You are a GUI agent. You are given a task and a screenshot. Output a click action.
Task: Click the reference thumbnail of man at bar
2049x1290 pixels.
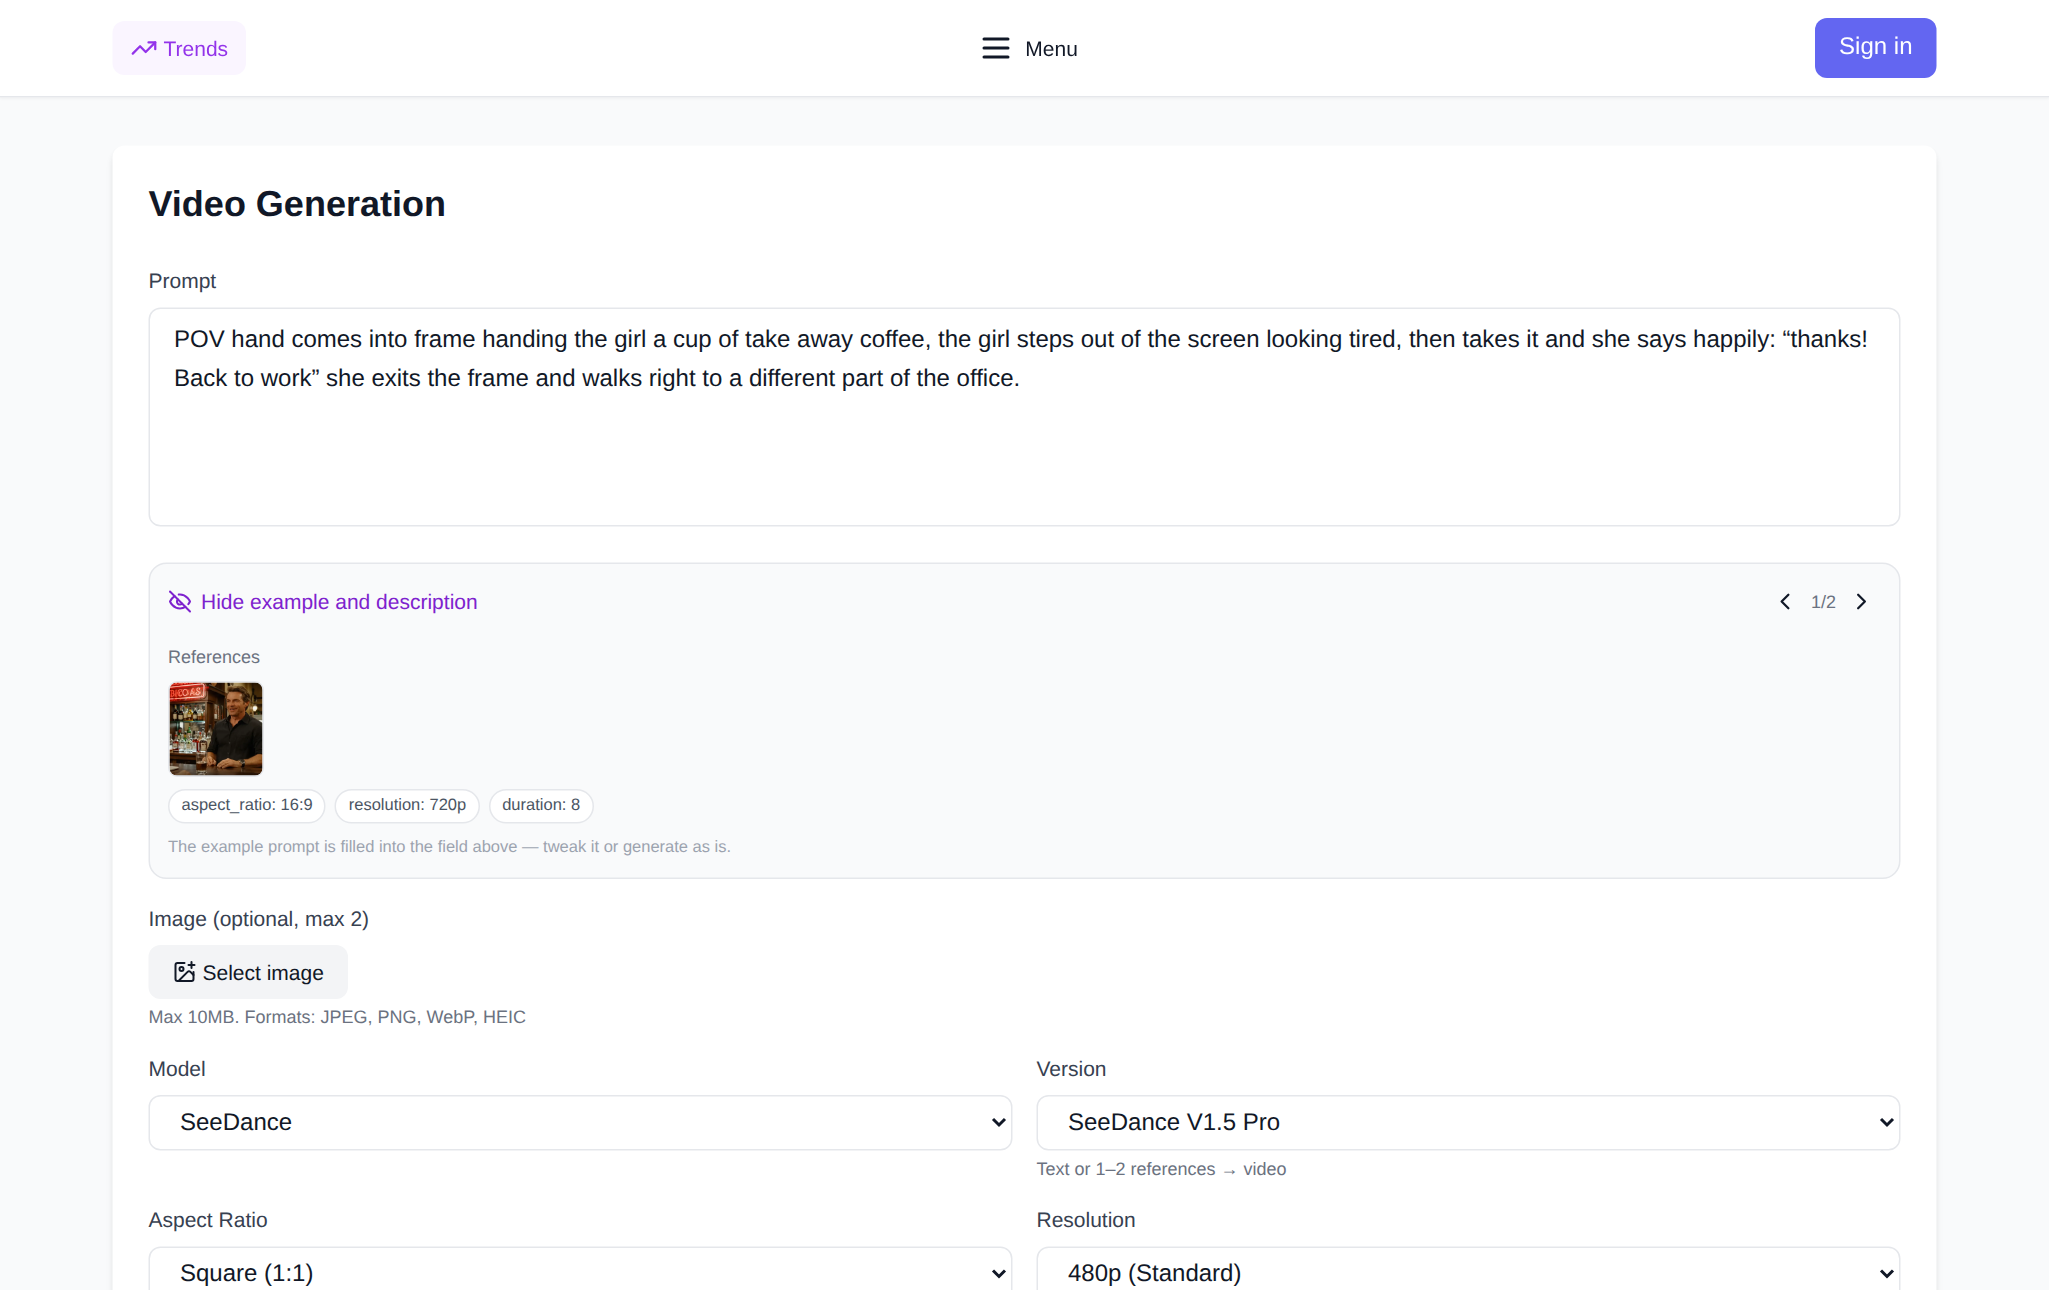point(216,729)
